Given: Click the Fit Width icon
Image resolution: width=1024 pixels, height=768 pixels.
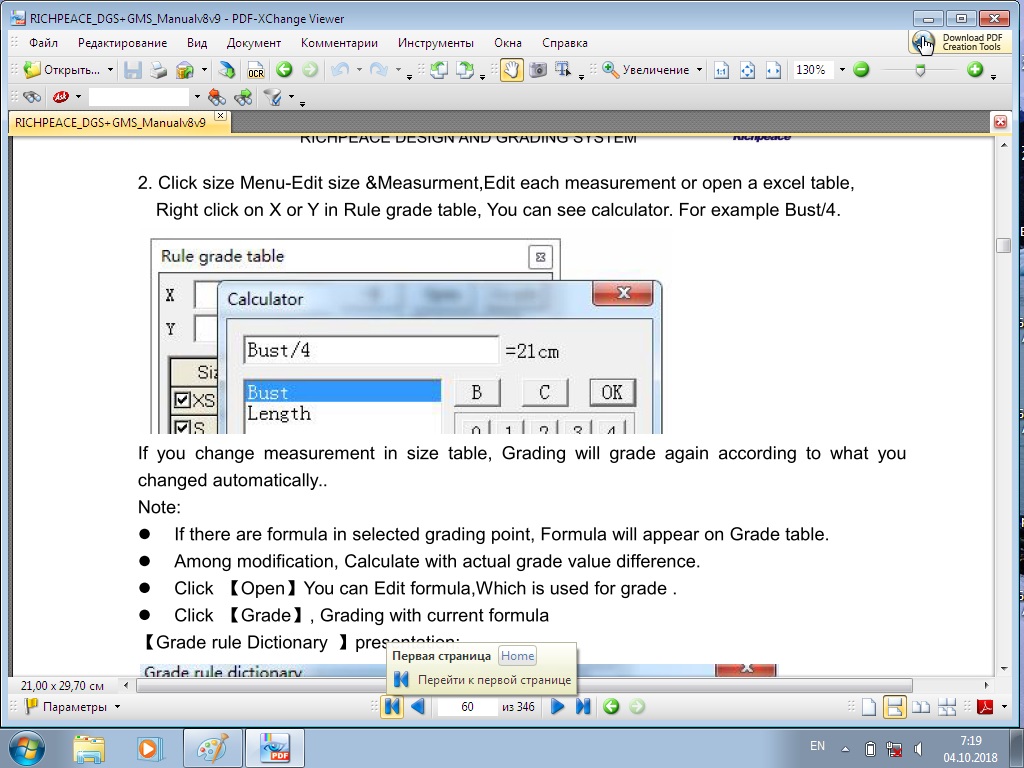Looking at the screenshot, I should (773, 70).
